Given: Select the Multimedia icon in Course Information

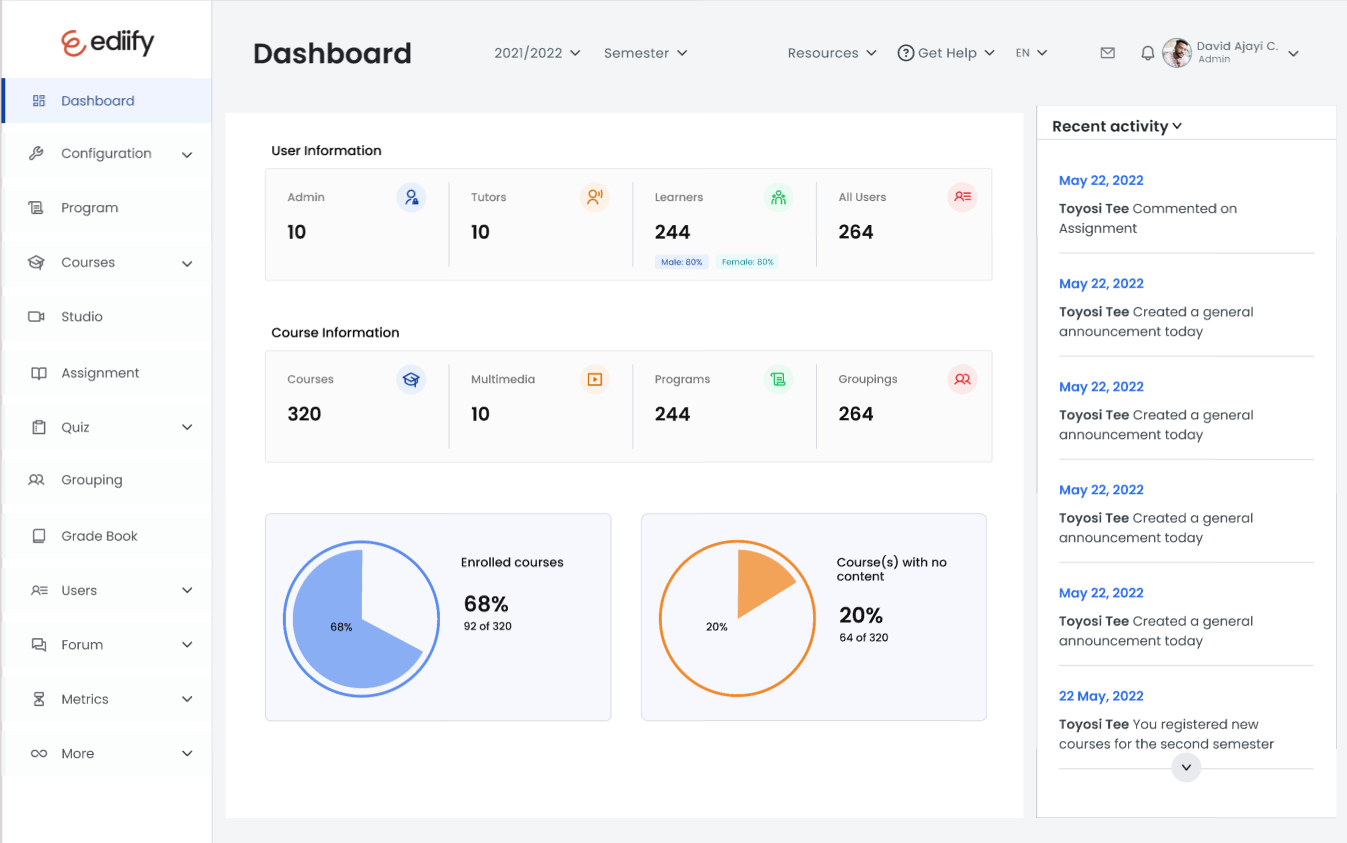Looking at the screenshot, I should pyautogui.click(x=594, y=379).
